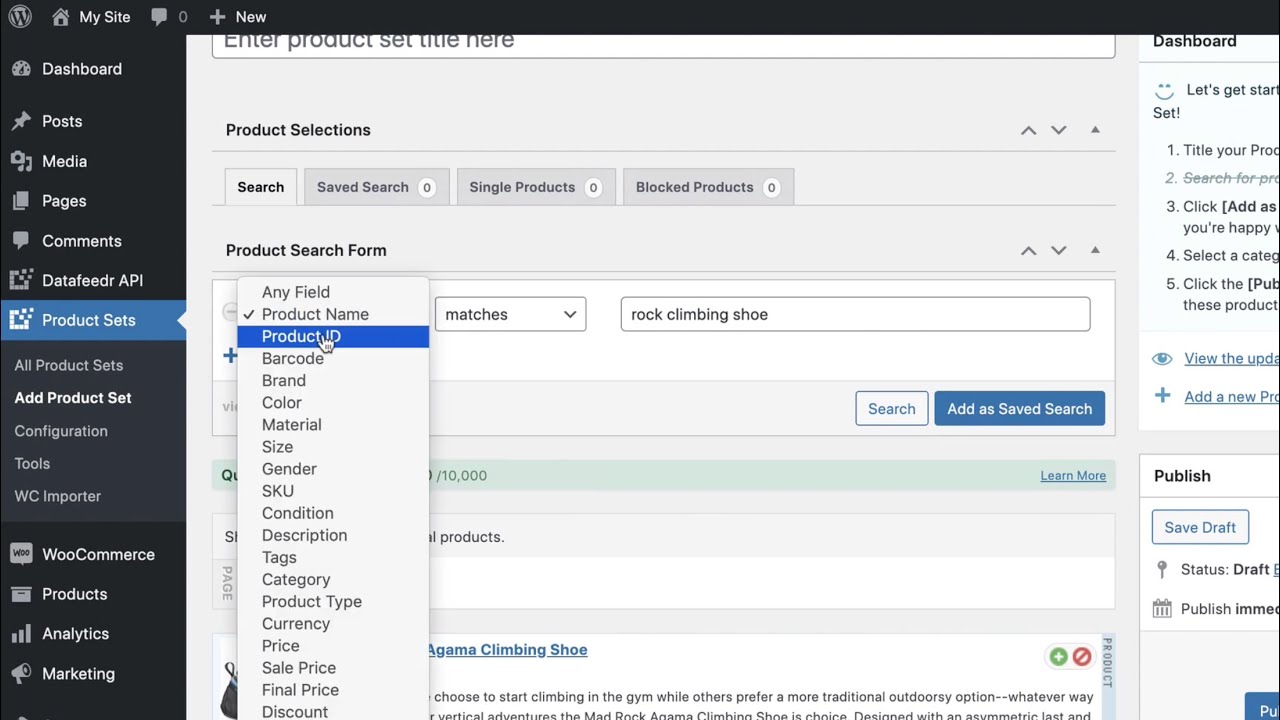Open comments bubble in admin bar

159,17
